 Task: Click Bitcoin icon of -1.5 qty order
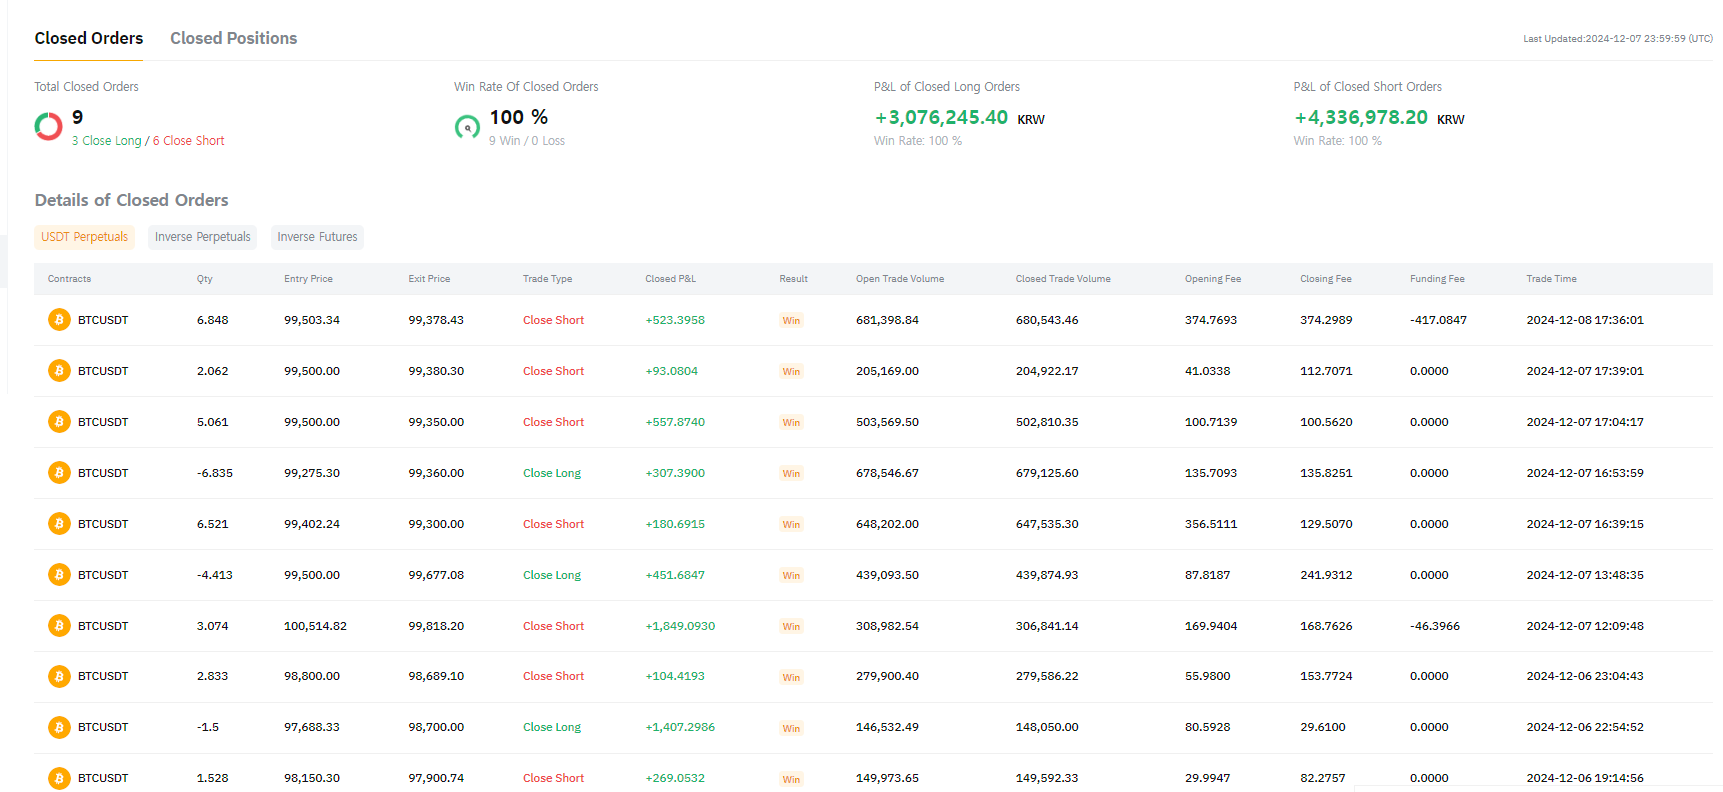(x=59, y=727)
